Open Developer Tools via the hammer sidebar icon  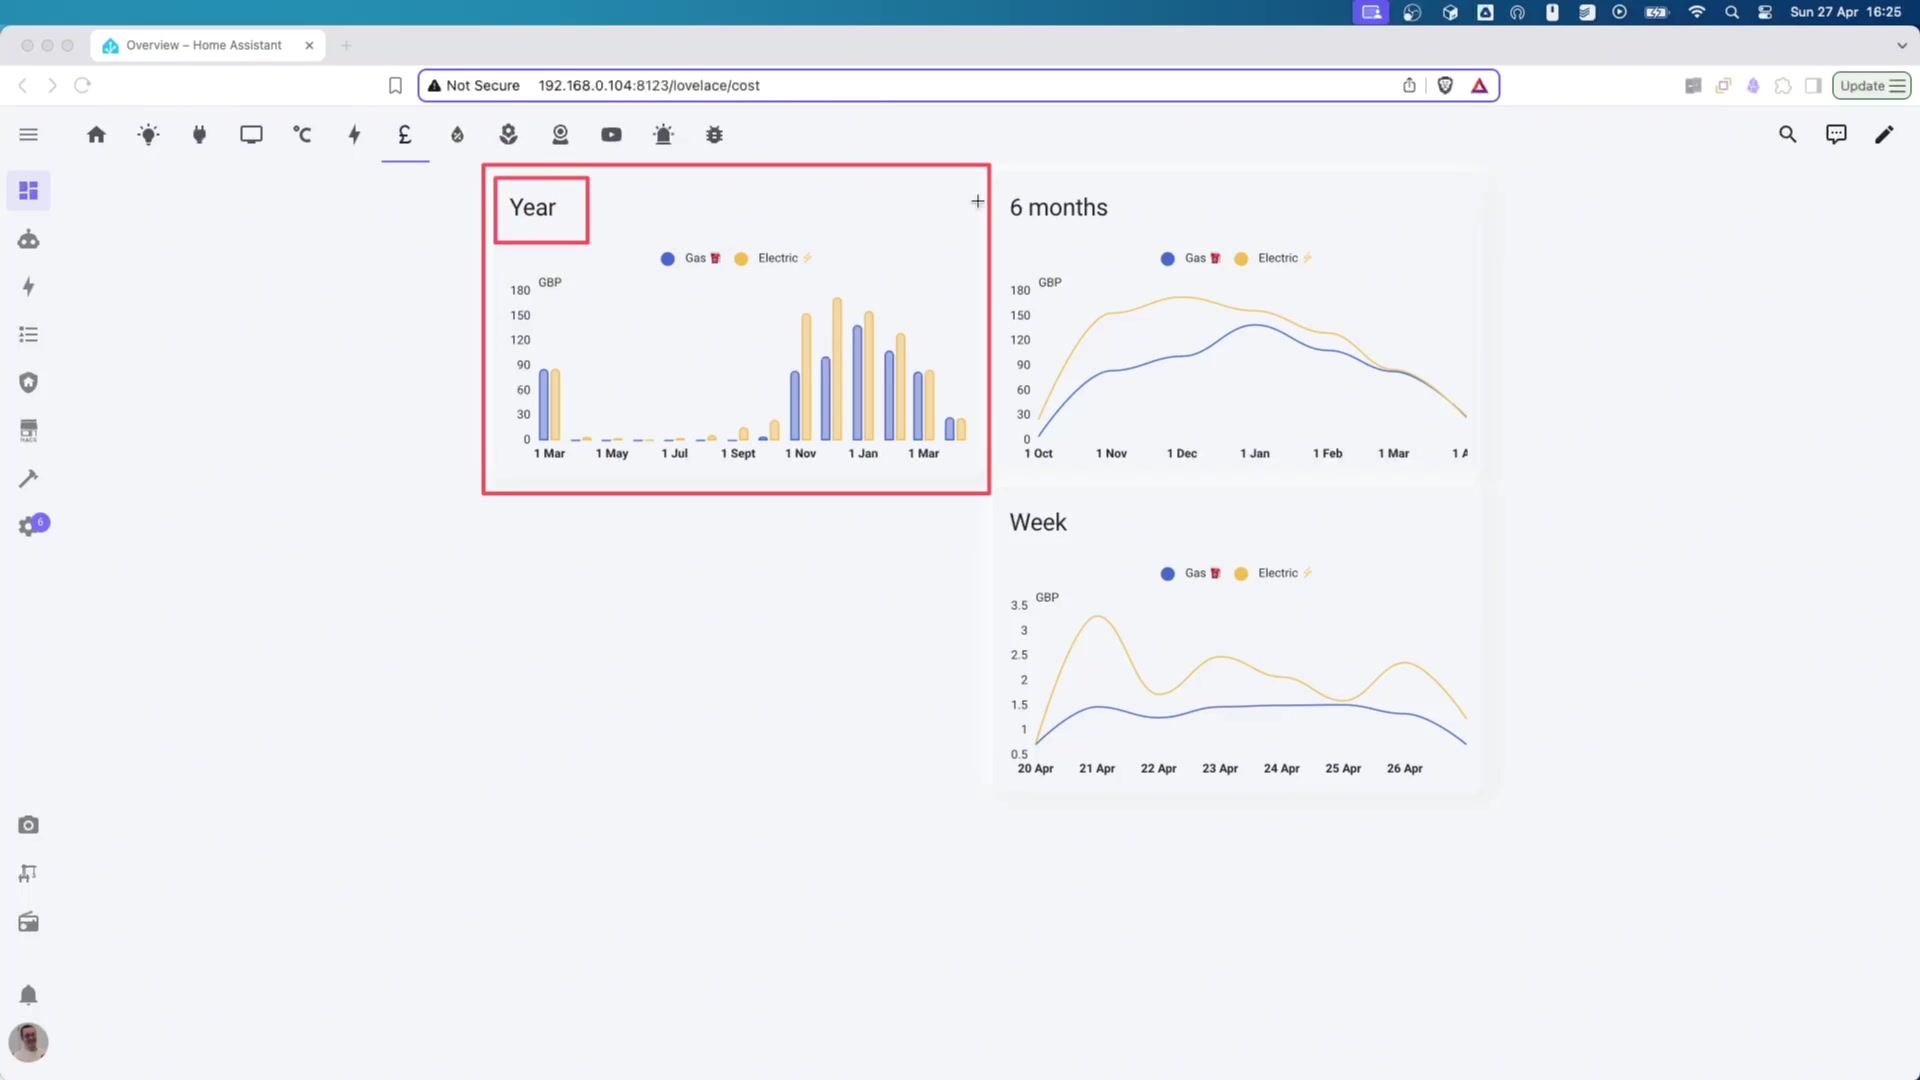pos(28,478)
